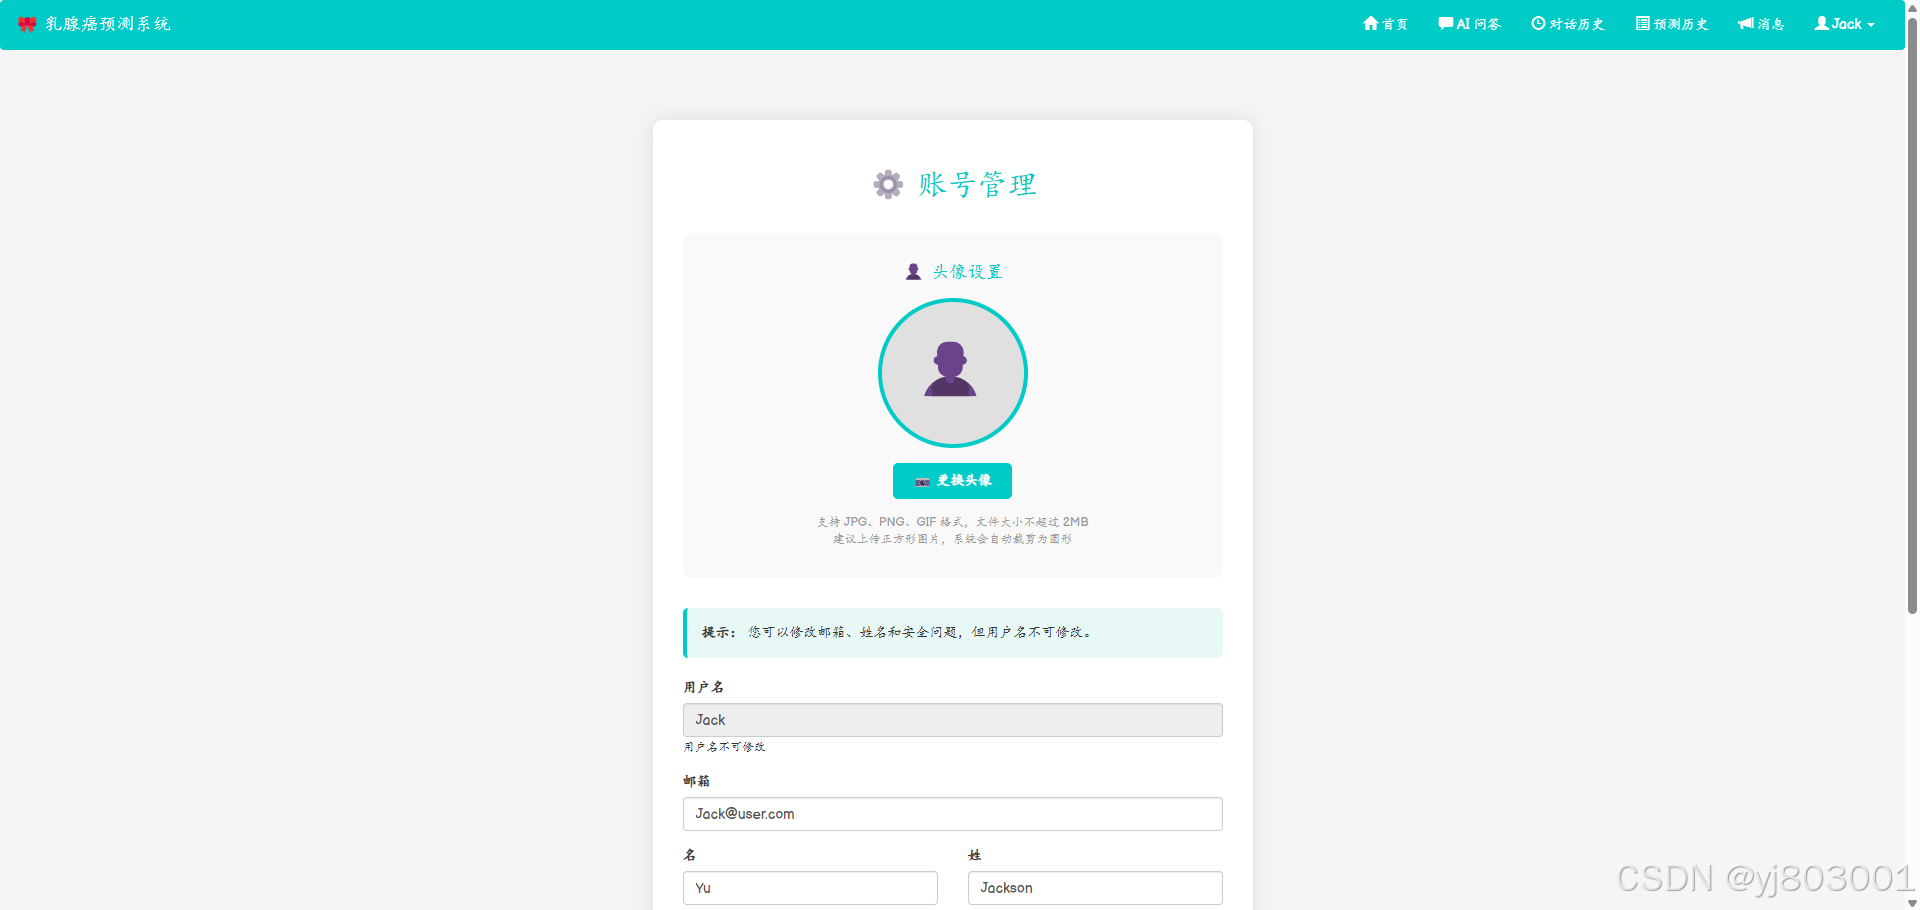1920x910 pixels.
Task: Click the 支持 JPG、PNG、GIF 格式 hint text
Action: click(x=952, y=522)
